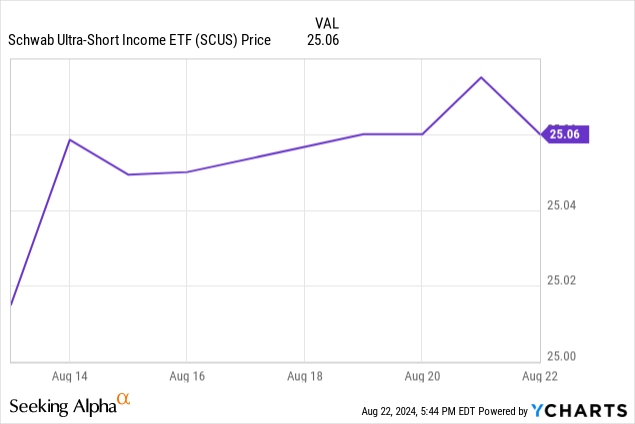
Task: Click the 25.02 y-axis label
Action: tap(563, 282)
